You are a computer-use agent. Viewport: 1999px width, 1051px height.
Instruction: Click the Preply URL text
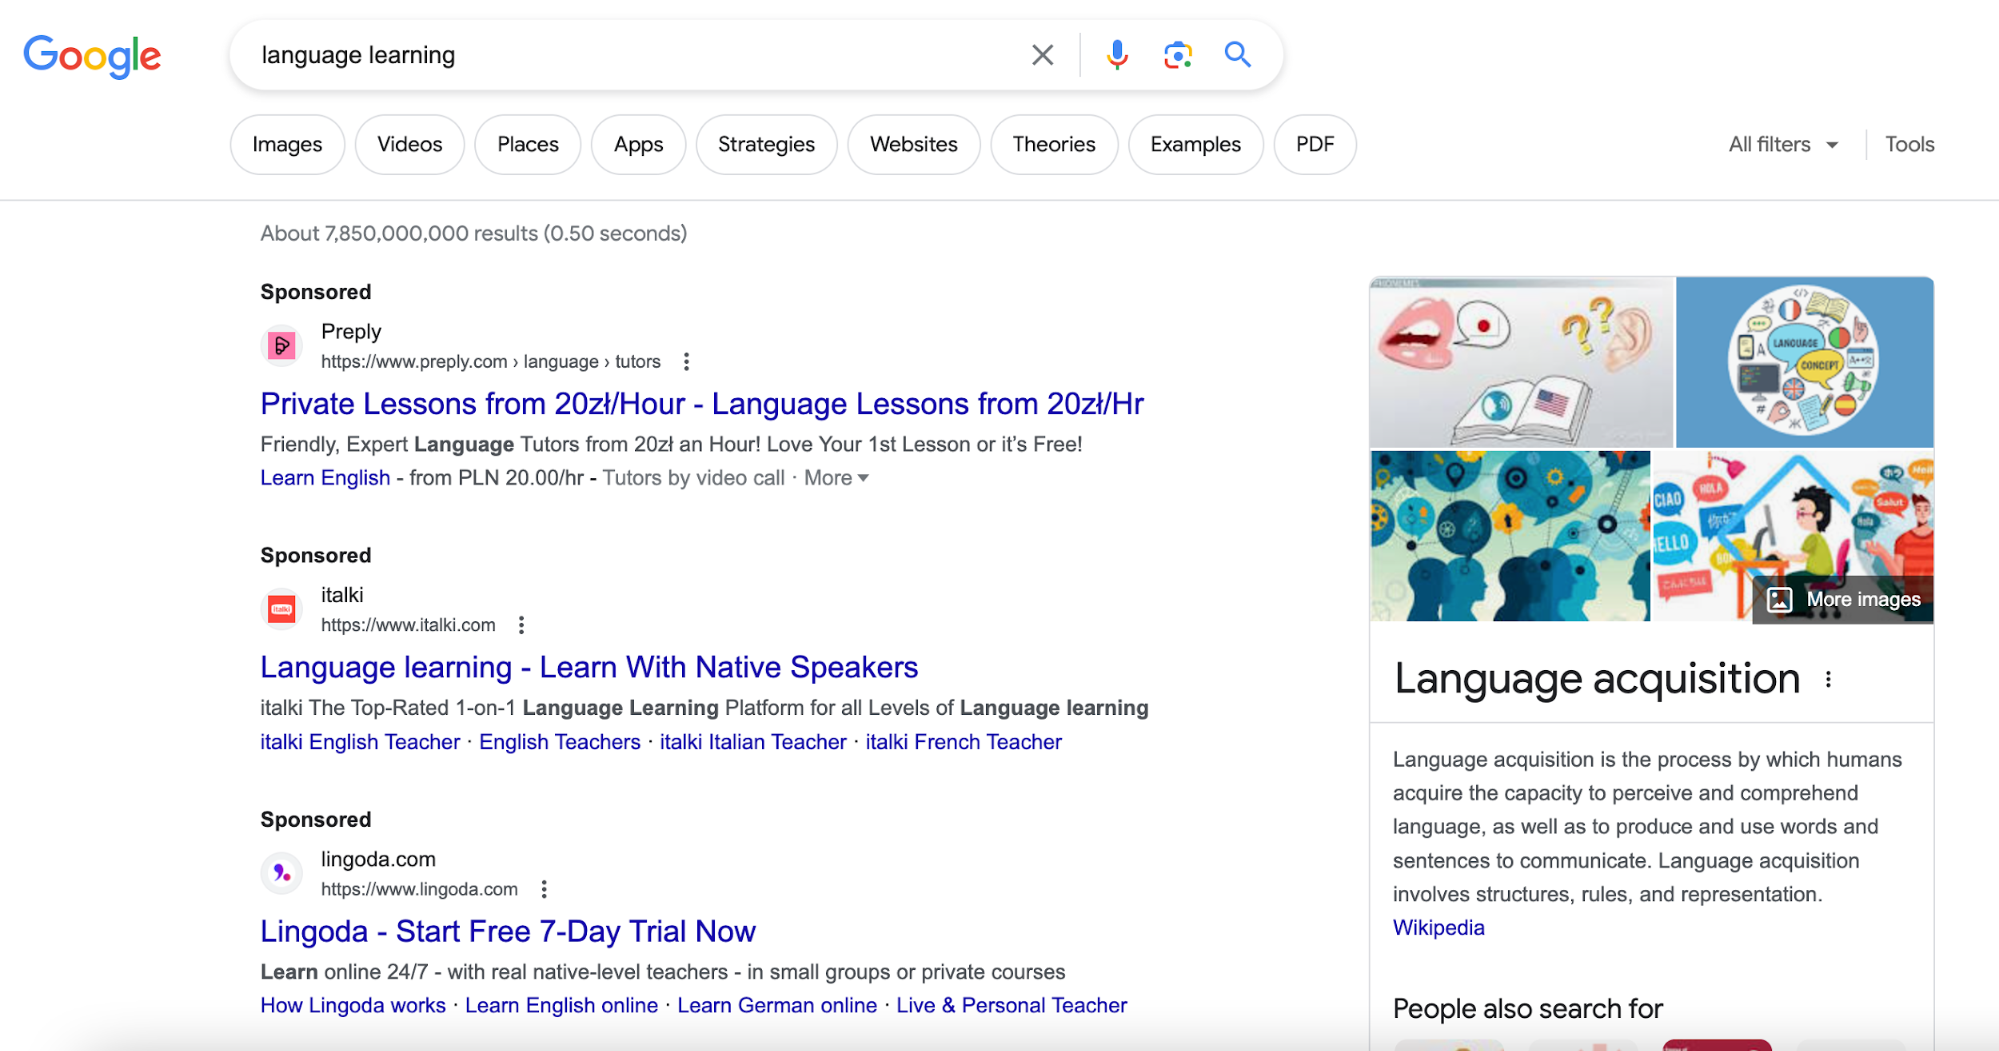pos(491,362)
